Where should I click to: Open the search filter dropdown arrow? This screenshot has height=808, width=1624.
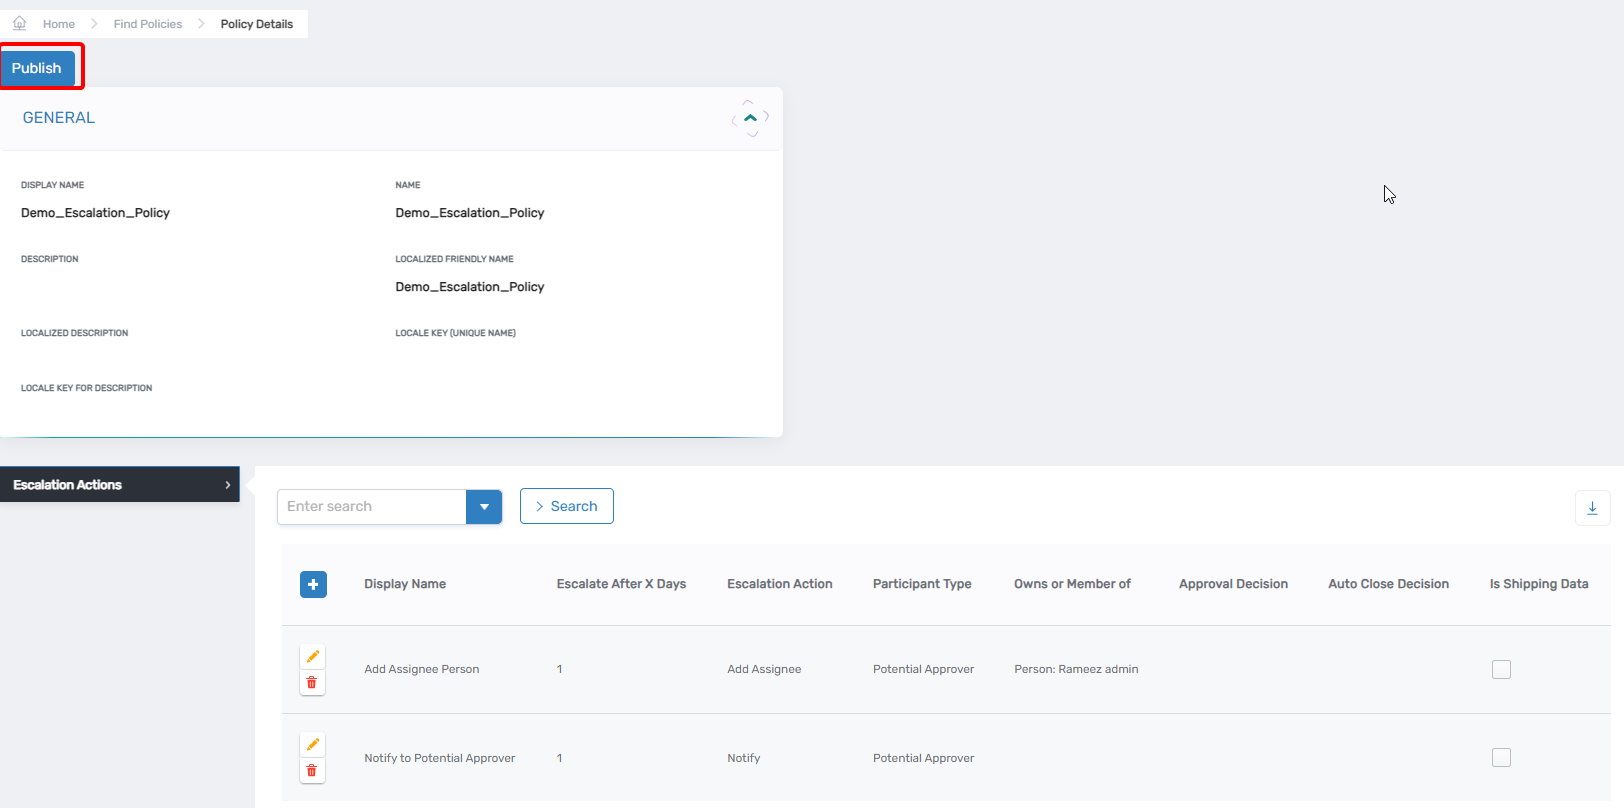pos(484,507)
